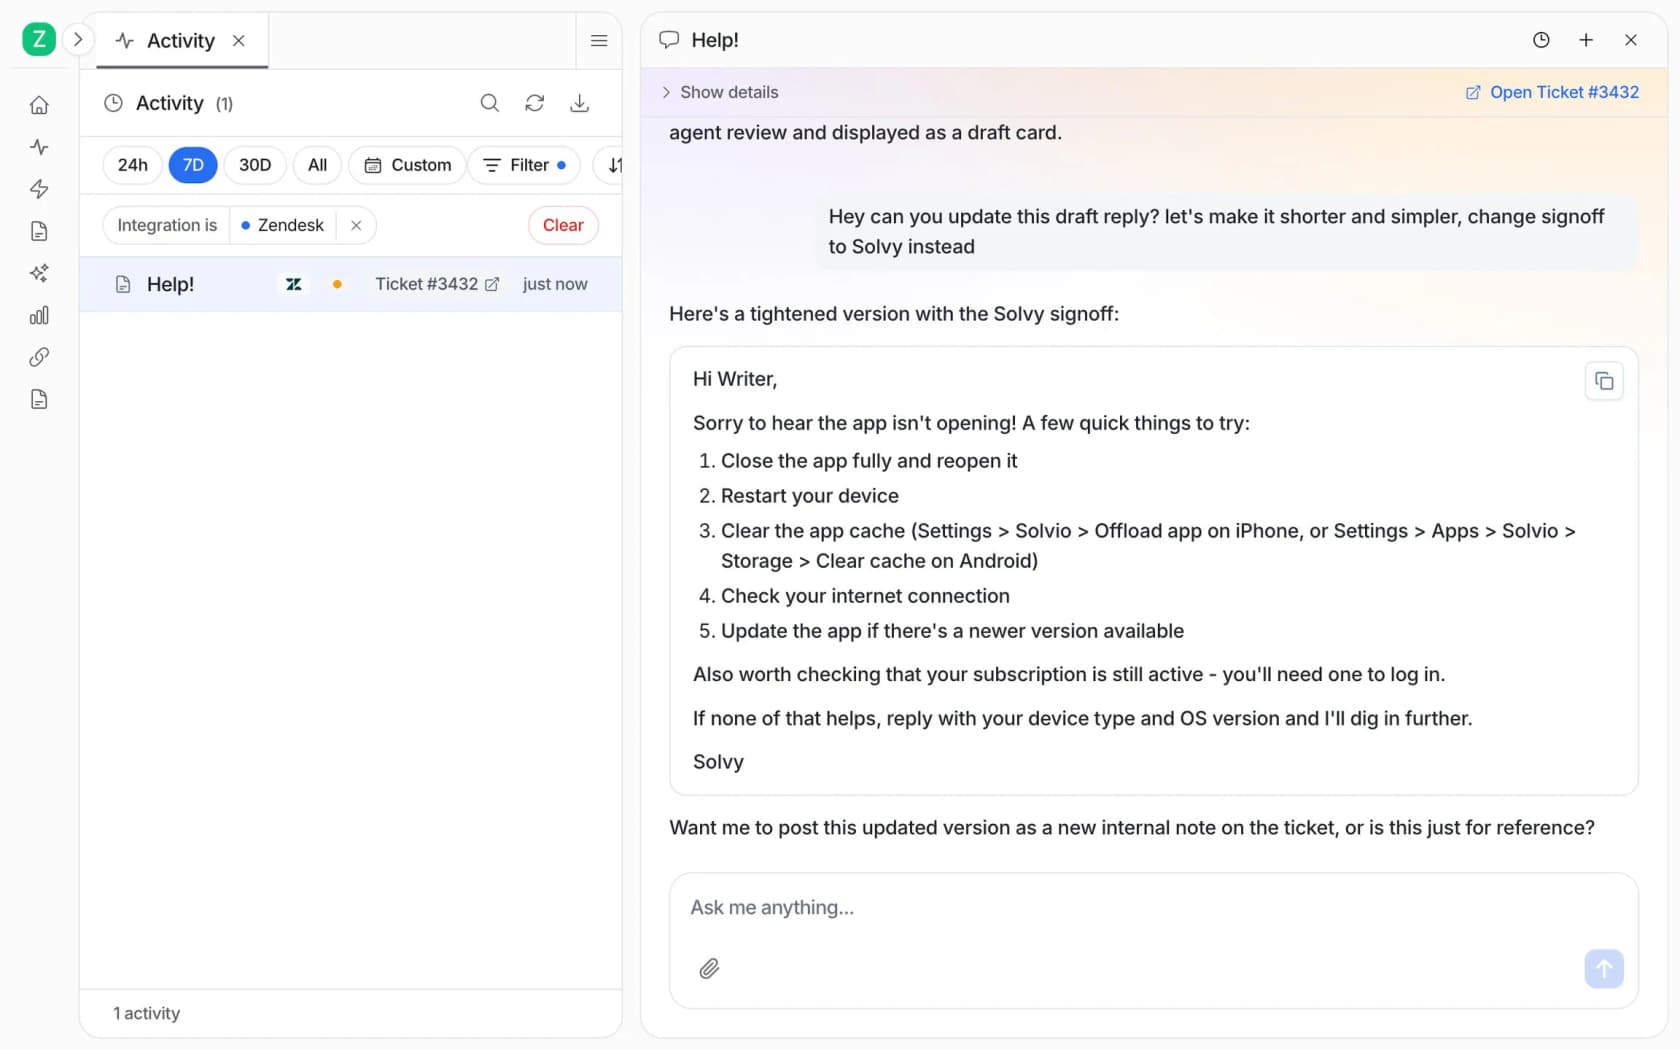This screenshot has height=1050, width=1680.
Task: Open the Custom date range picker
Action: click(x=408, y=165)
